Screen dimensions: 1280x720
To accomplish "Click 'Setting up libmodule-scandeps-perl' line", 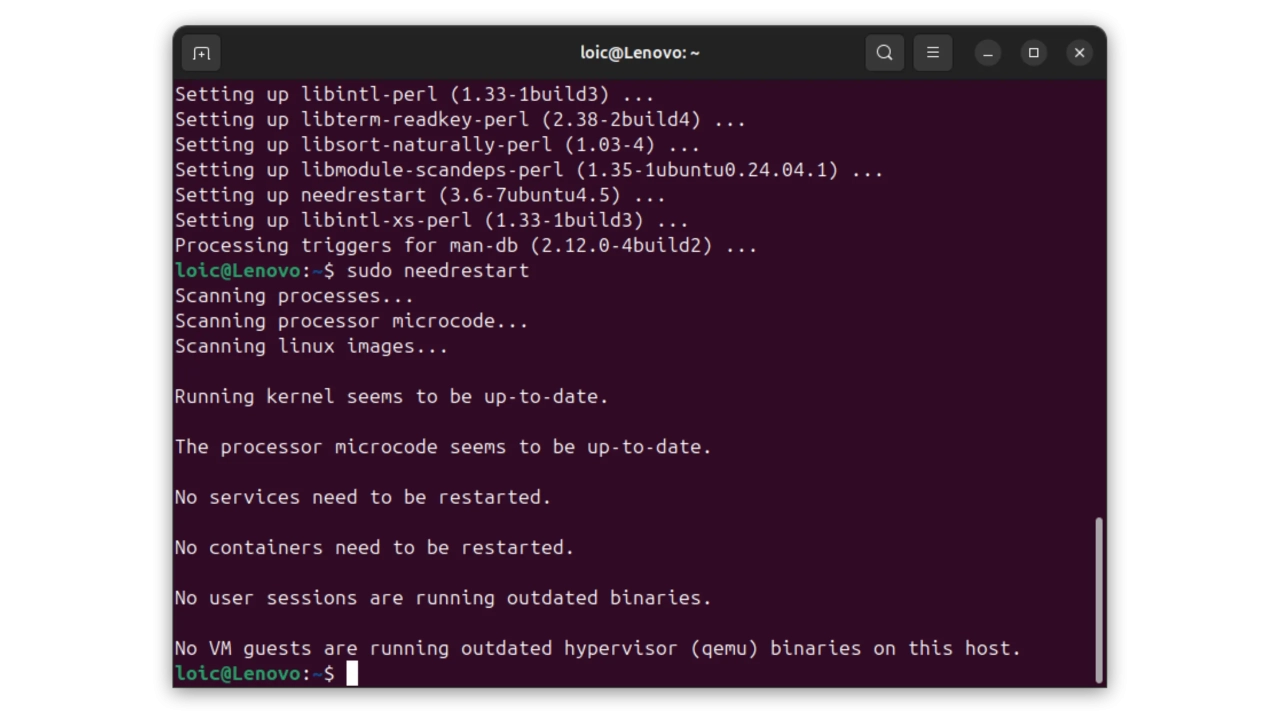I will (x=529, y=170).
